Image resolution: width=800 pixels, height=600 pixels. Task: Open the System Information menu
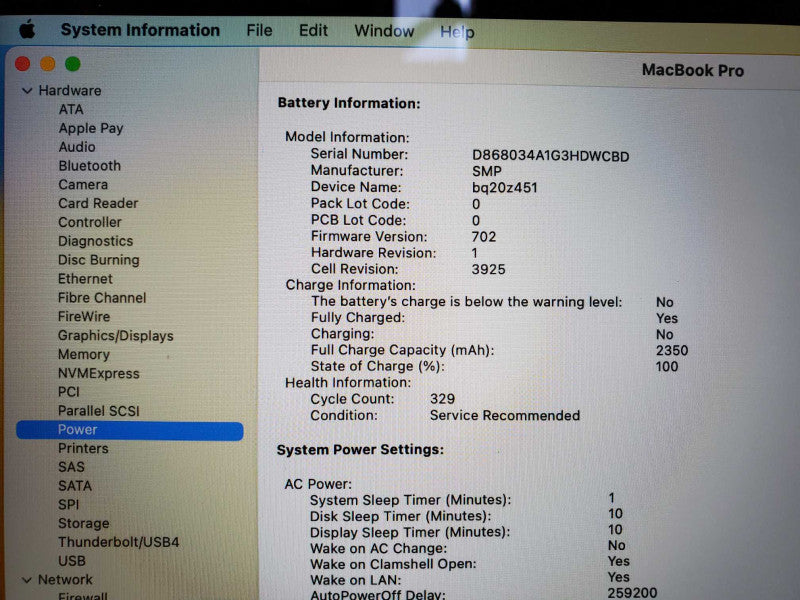click(x=140, y=30)
